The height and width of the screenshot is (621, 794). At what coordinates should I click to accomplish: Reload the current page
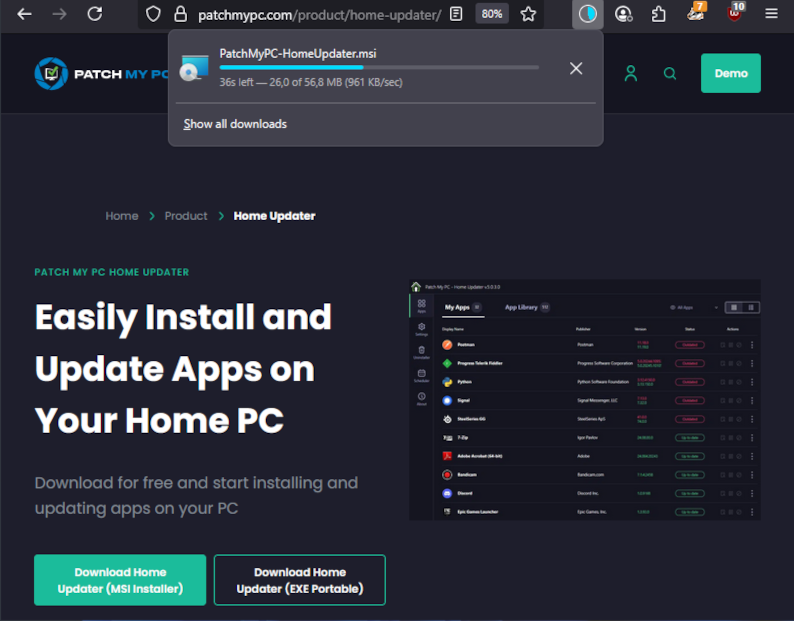coord(95,14)
